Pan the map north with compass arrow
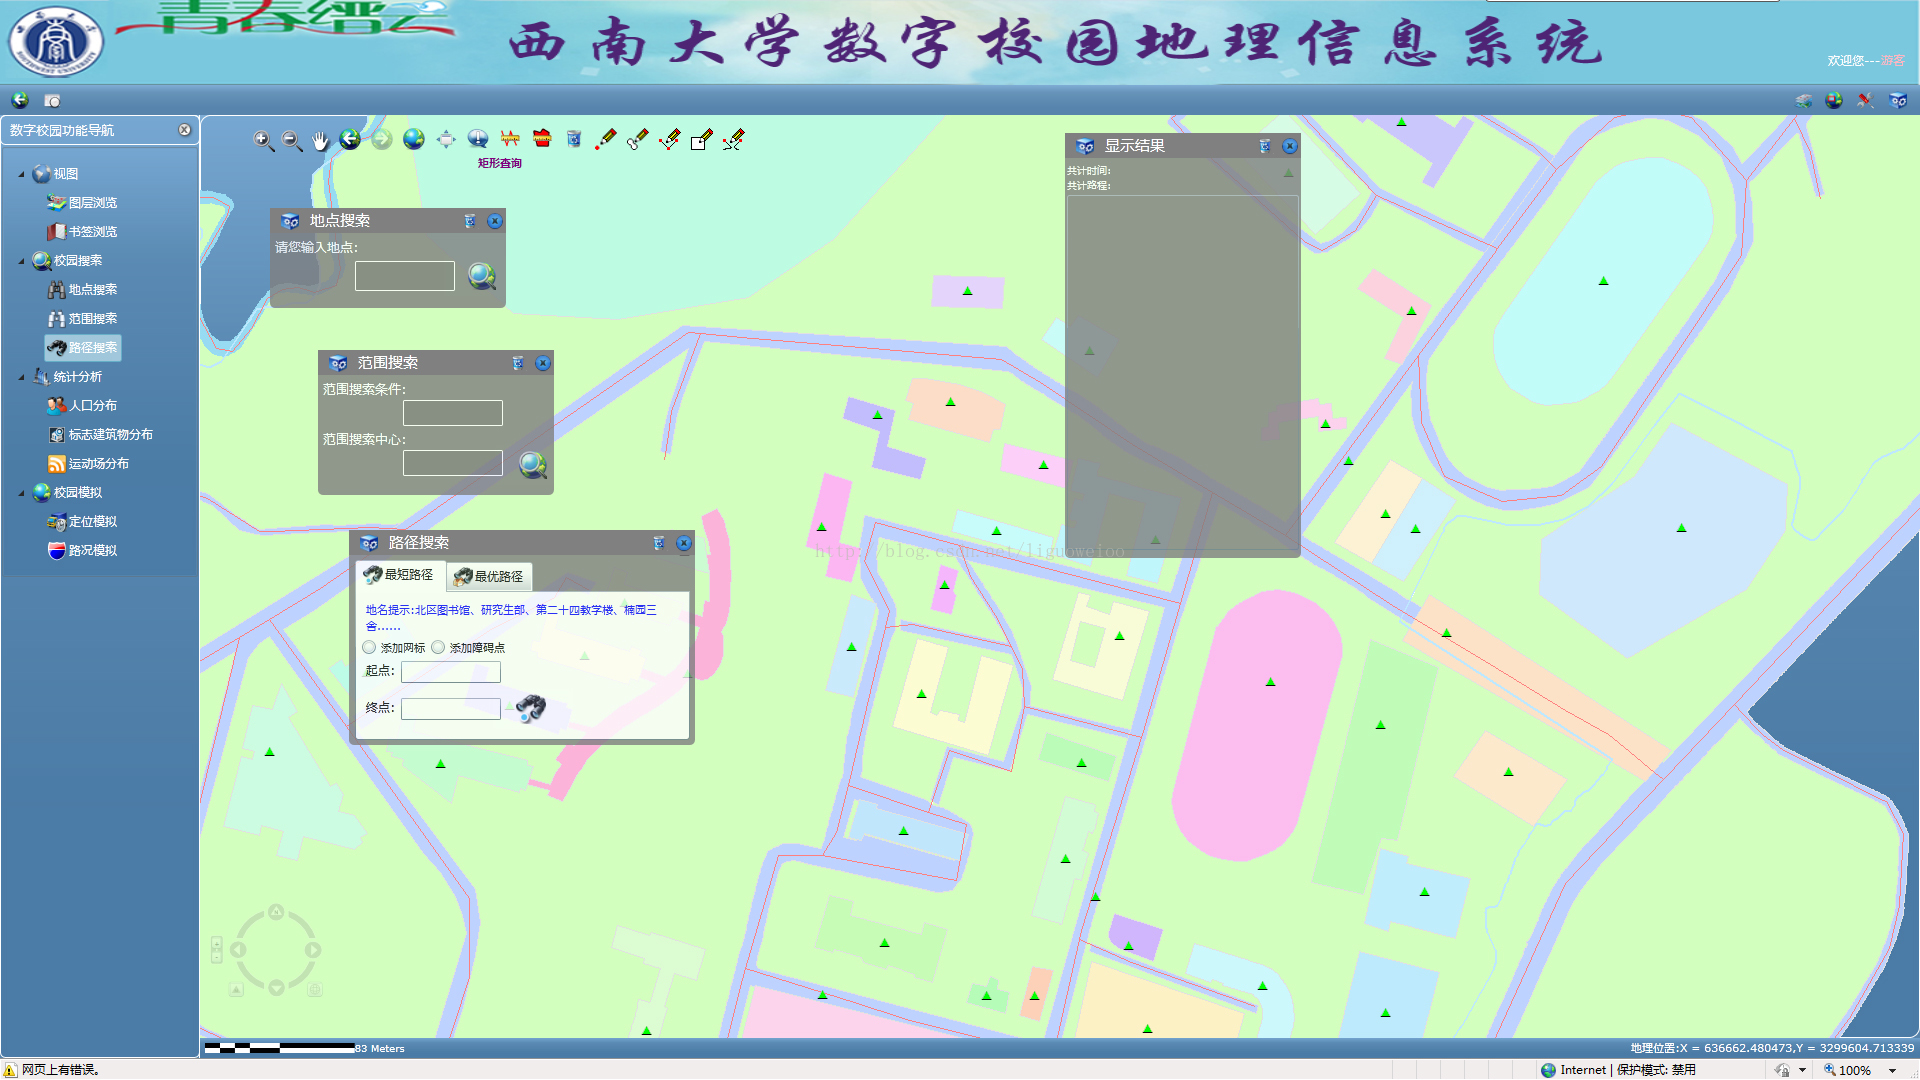The image size is (1920, 1080). 276,912
